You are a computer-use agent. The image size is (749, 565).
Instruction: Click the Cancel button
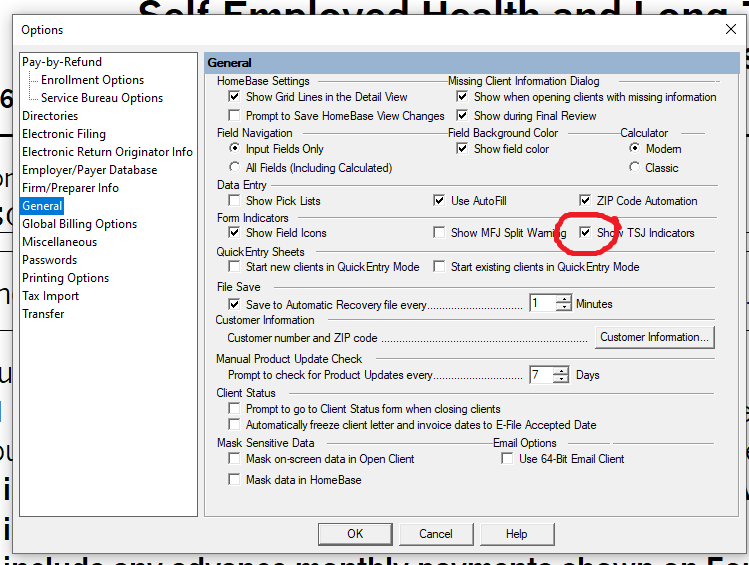(436, 534)
